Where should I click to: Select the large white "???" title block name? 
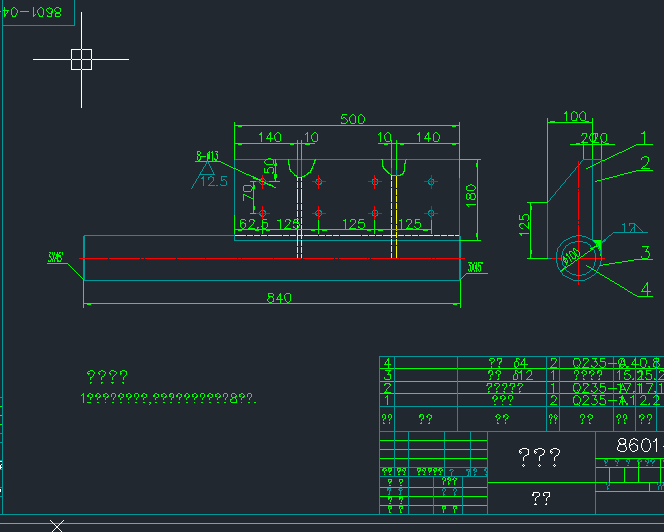[x=540, y=457]
